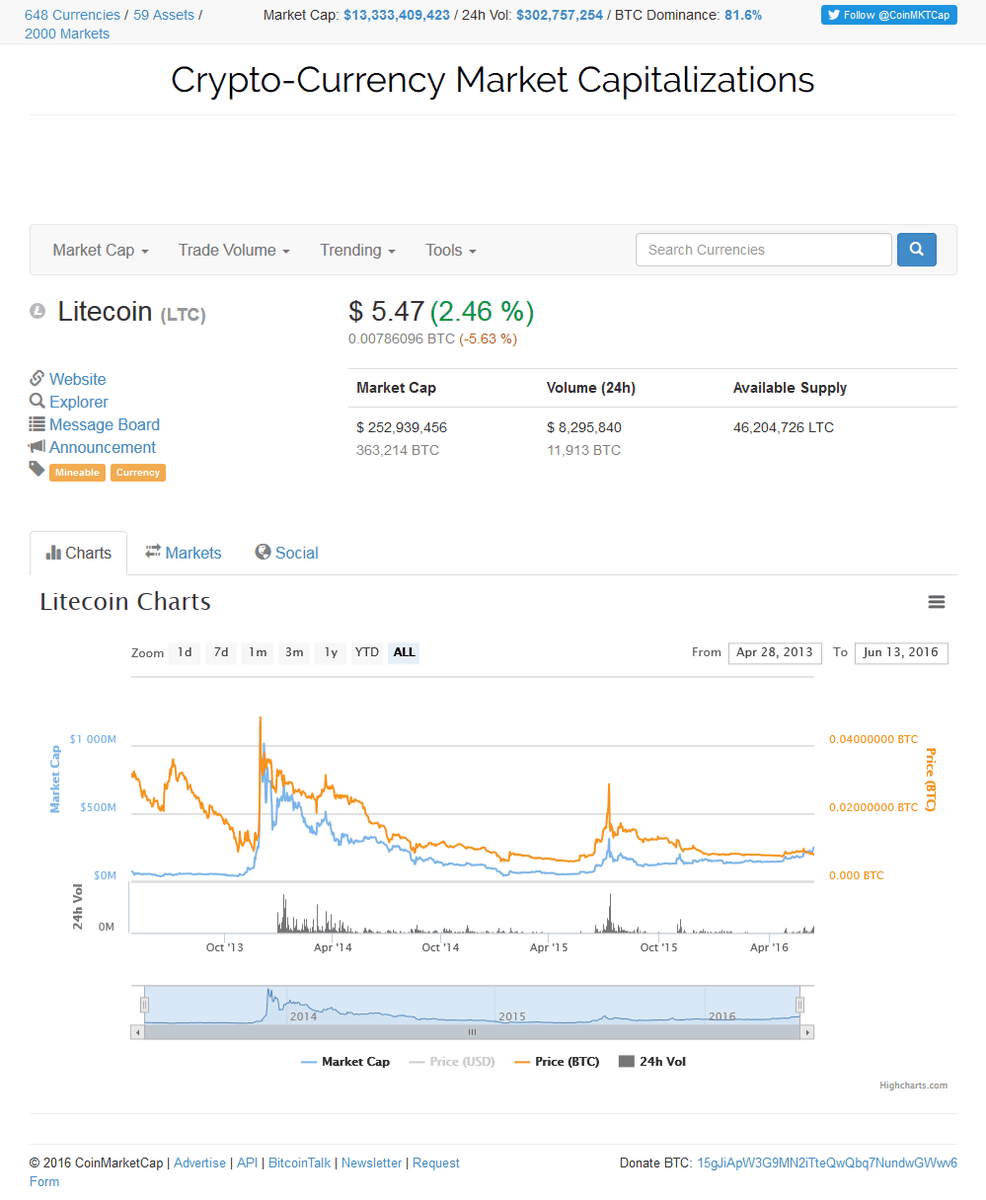
Task: Open the chart hamburger context menu
Action: [936, 602]
